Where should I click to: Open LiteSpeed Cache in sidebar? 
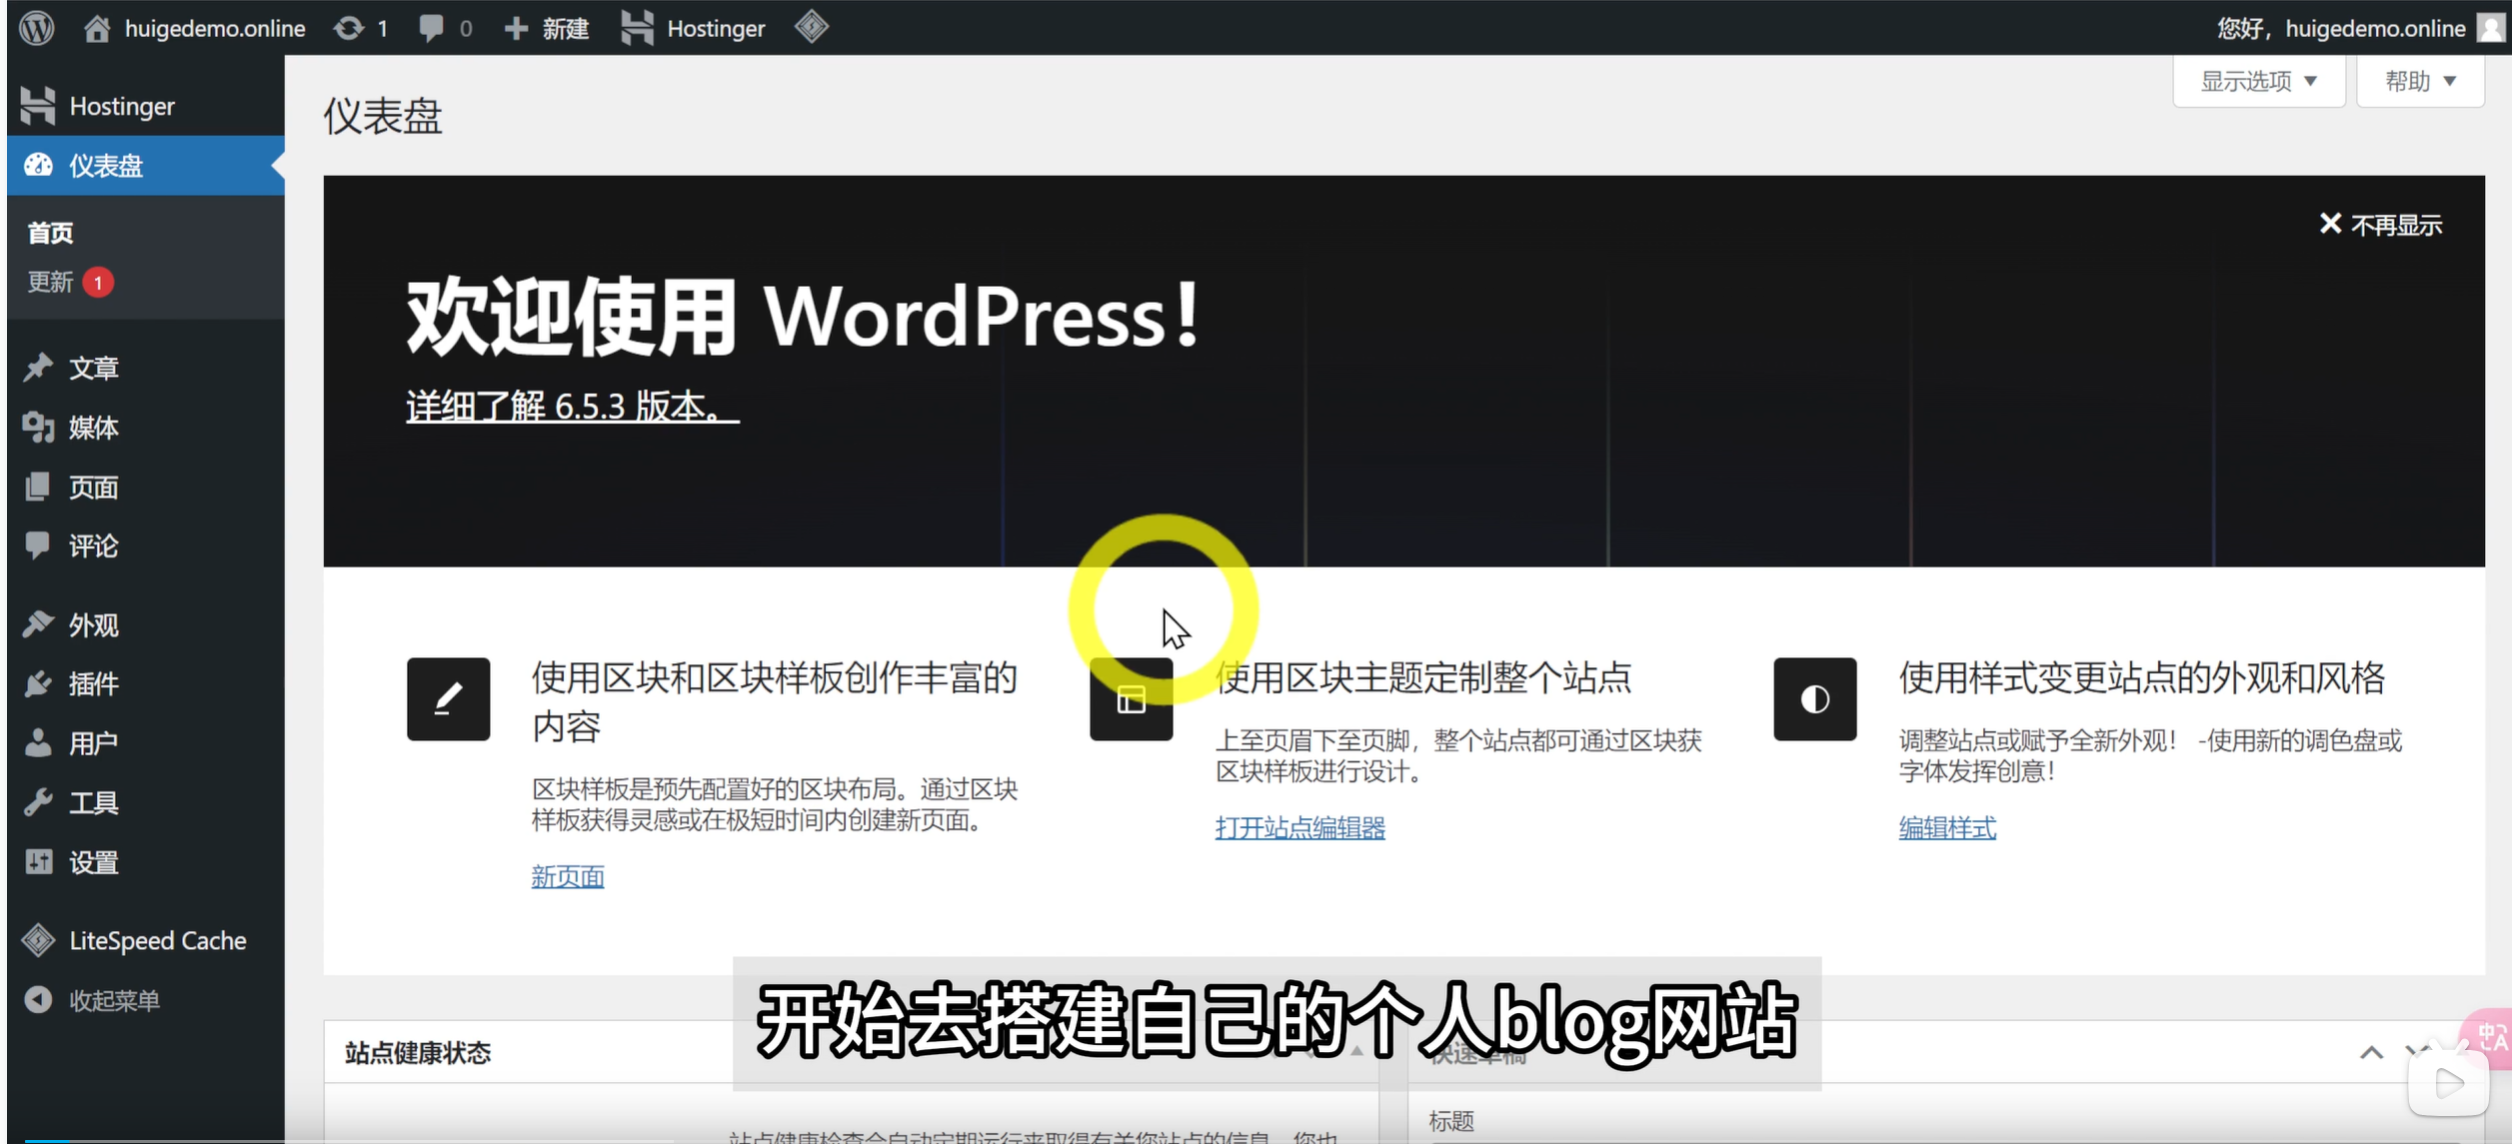(145, 941)
